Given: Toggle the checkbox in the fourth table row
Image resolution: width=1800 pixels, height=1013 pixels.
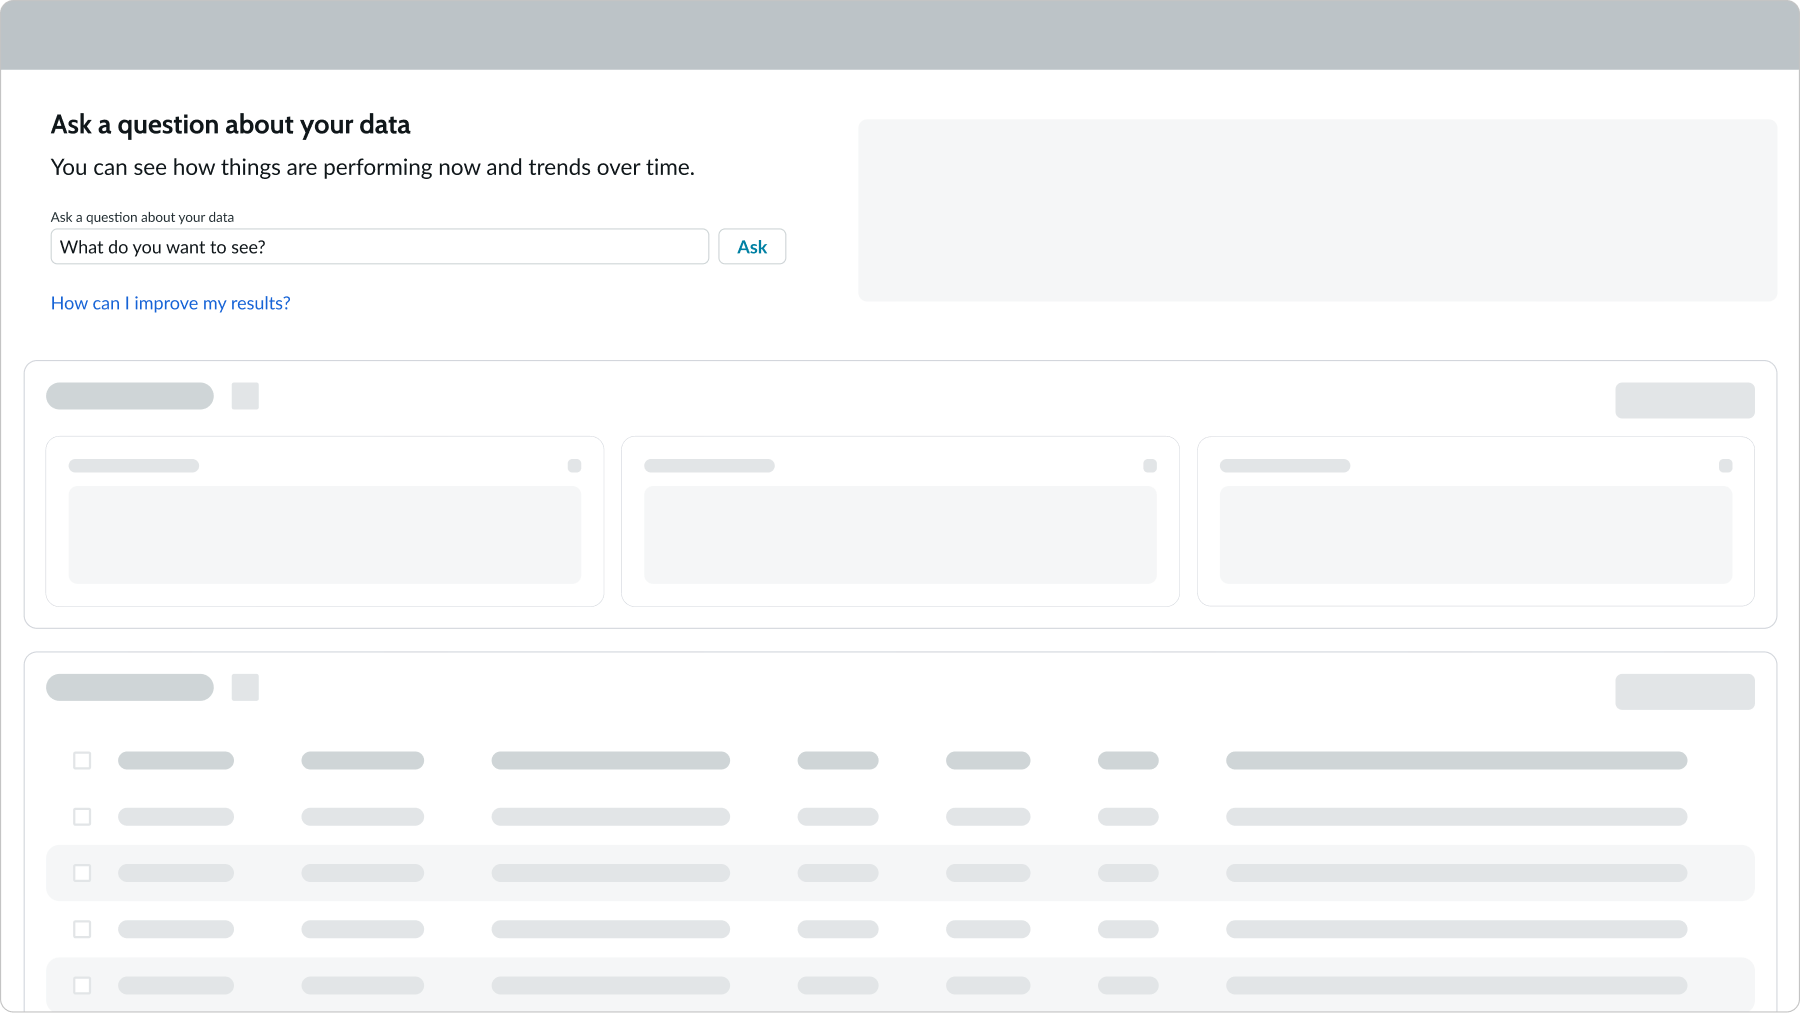Looking at the screenshot, I should (x=82, y=929).
